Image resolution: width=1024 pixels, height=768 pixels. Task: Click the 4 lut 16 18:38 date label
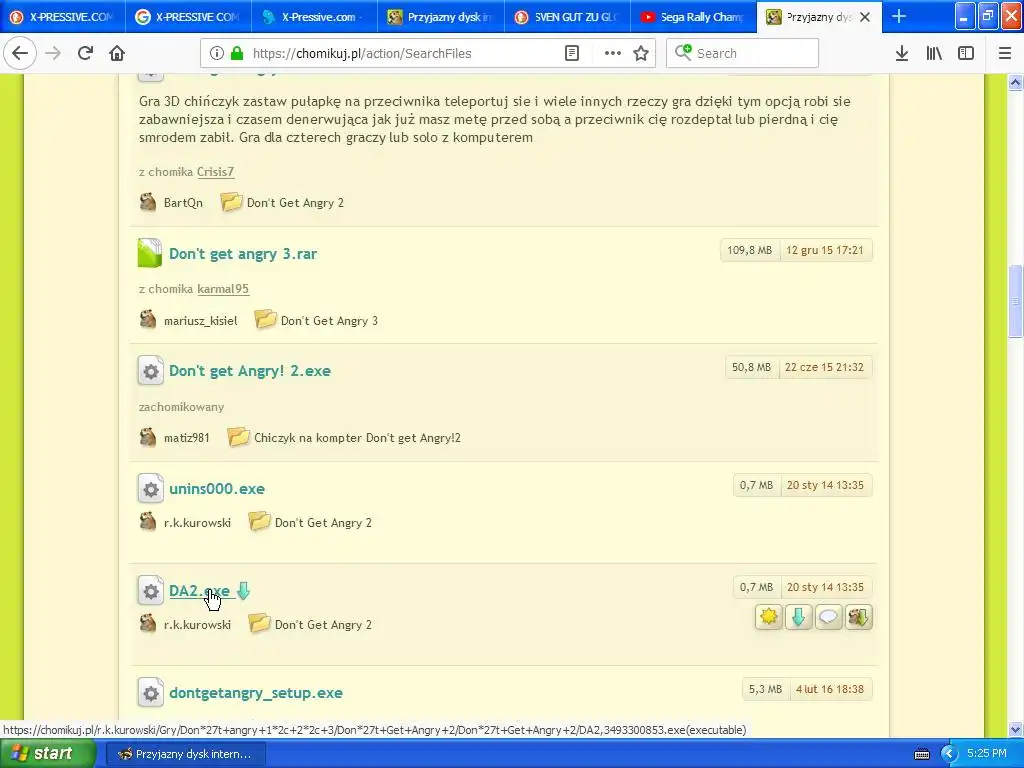pos(829,689)
